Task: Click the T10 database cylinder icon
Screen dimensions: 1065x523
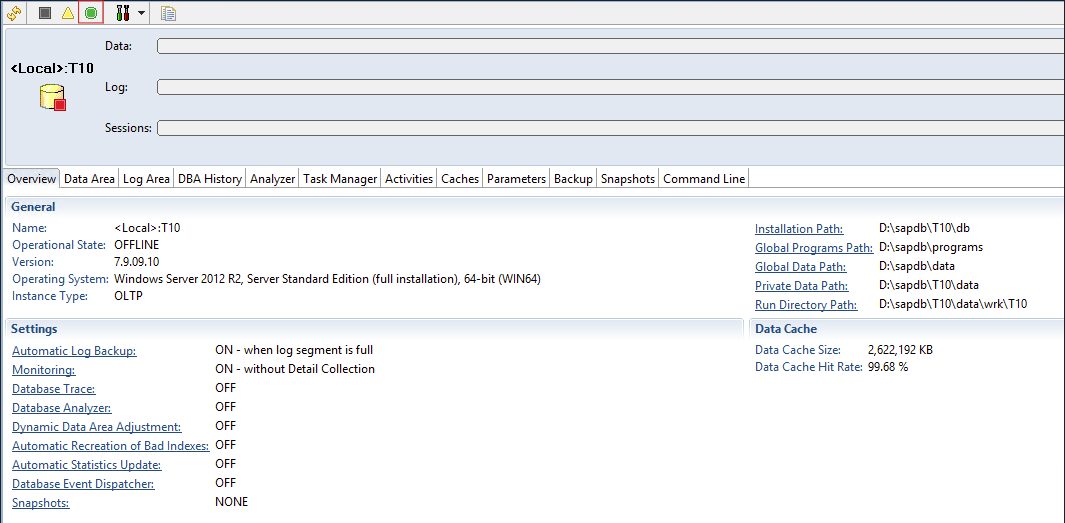Action: click(x=52, y=97)
